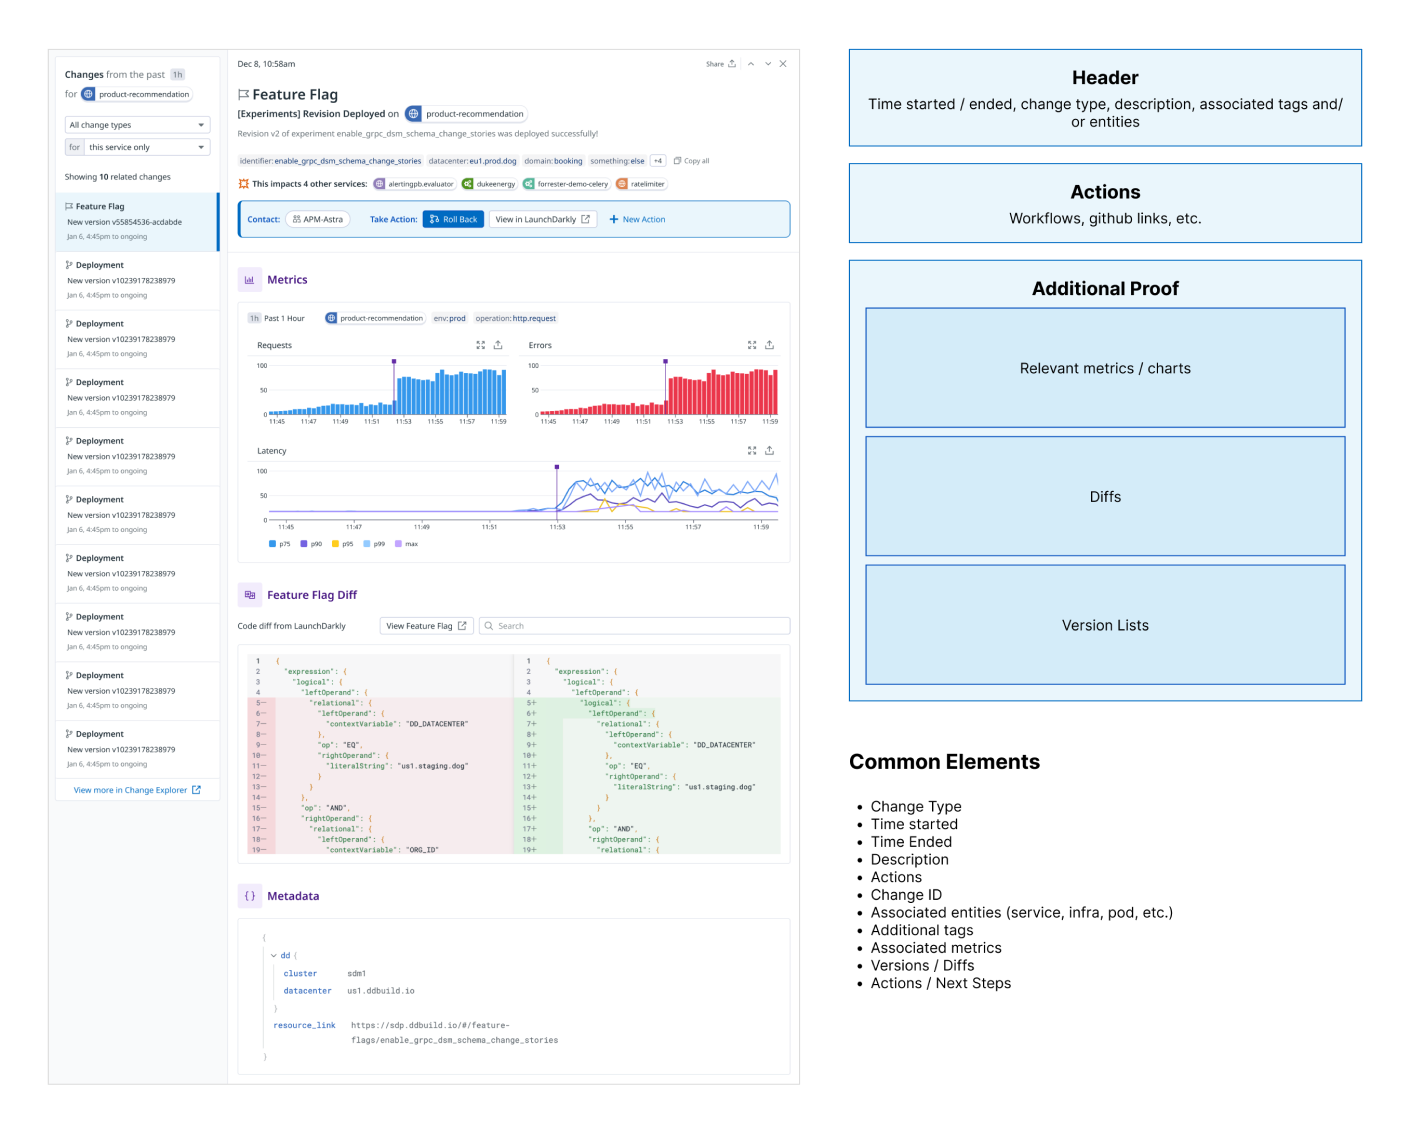Export the Requests chart
Screen dimensions: 1410x1134
(498, 345)
